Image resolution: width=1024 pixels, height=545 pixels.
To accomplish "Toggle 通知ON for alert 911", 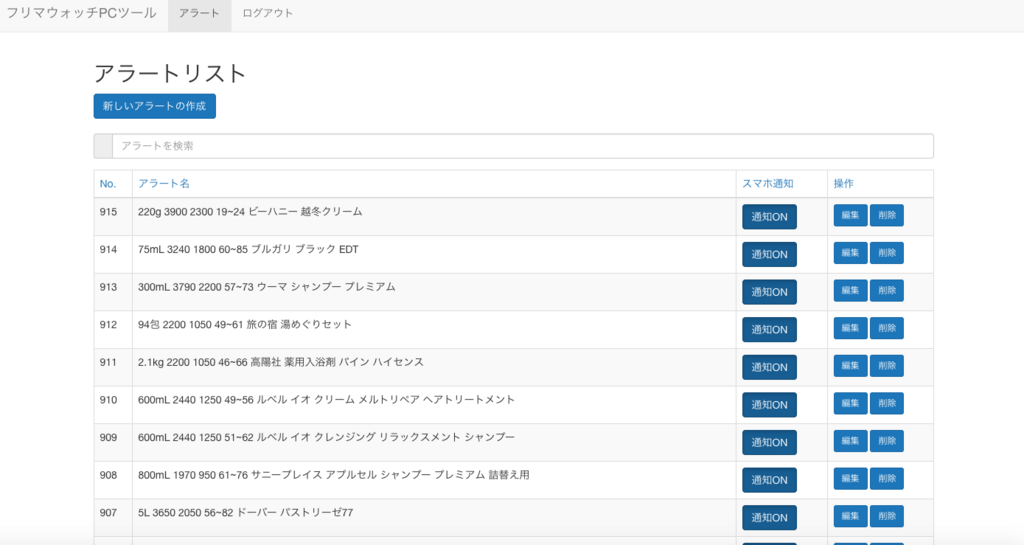I will tap(769, 367).
